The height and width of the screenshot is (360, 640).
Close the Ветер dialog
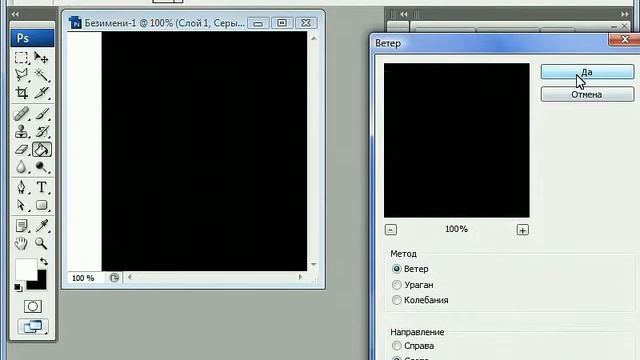[x=624, y=39]
